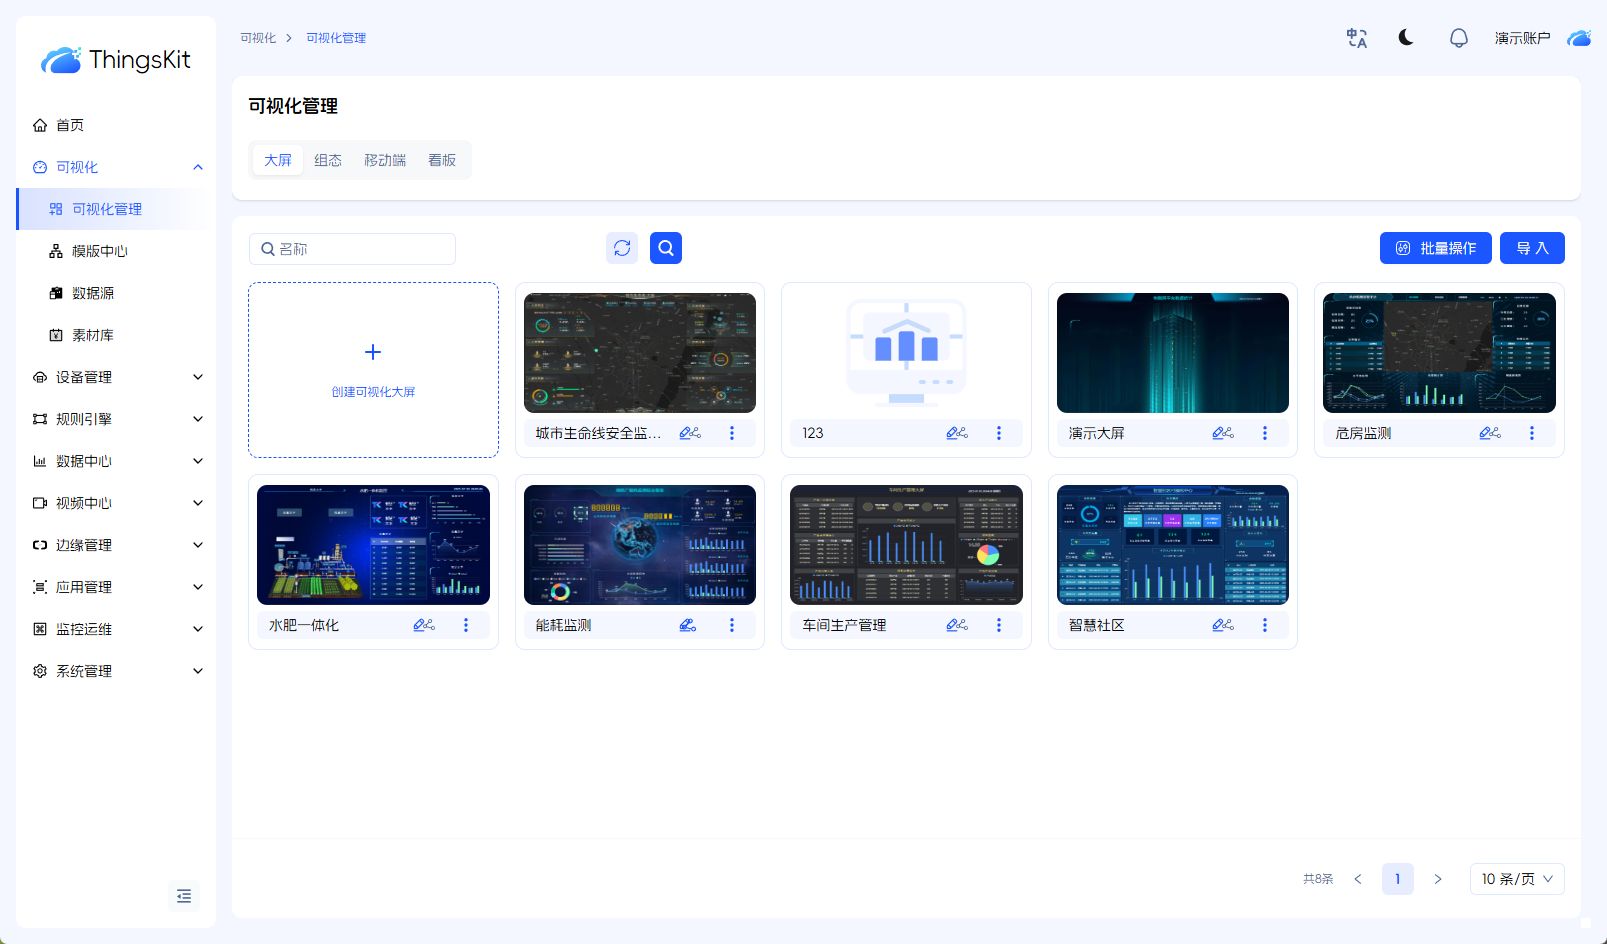
Task: Click the ThingsKit logo
Action: pyautogui.click(x=116, y=60)
